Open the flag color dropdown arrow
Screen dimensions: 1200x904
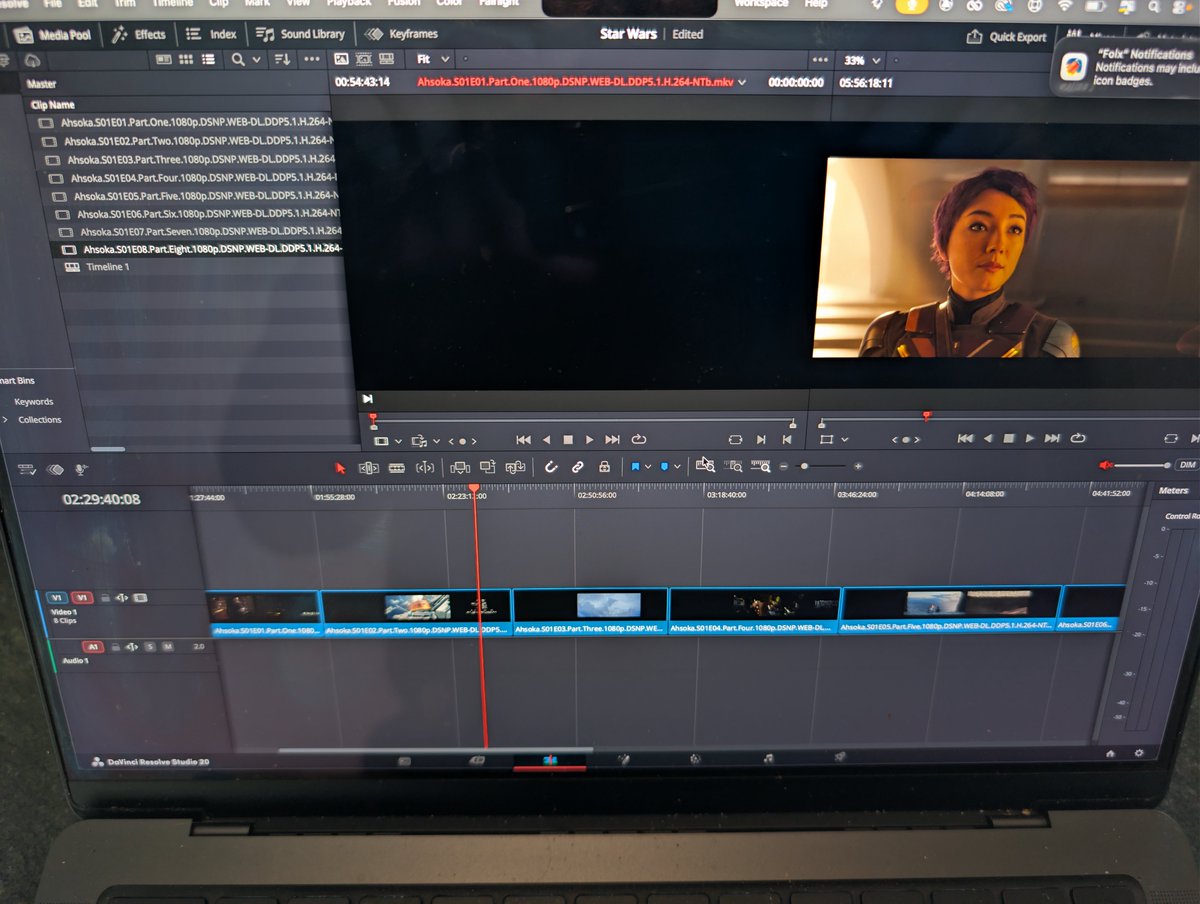click(x=647, y=467)
